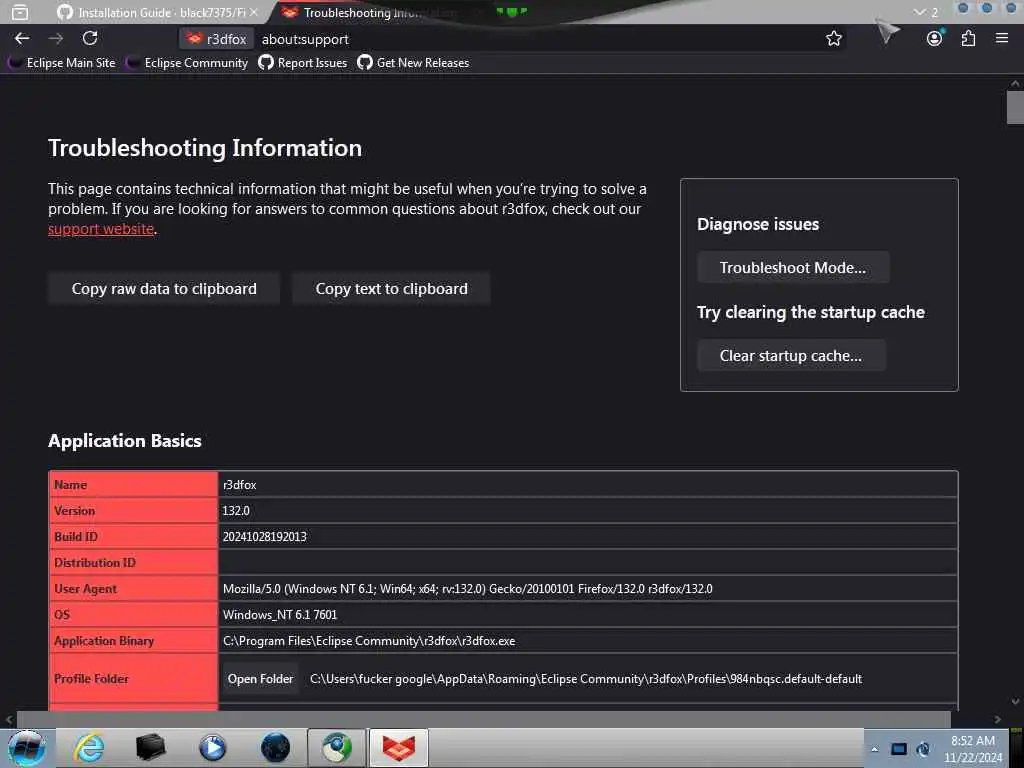1024x768 pixels.
Task: Switch to the r3dfox taskbar button
Action: (x=399, y=748)
